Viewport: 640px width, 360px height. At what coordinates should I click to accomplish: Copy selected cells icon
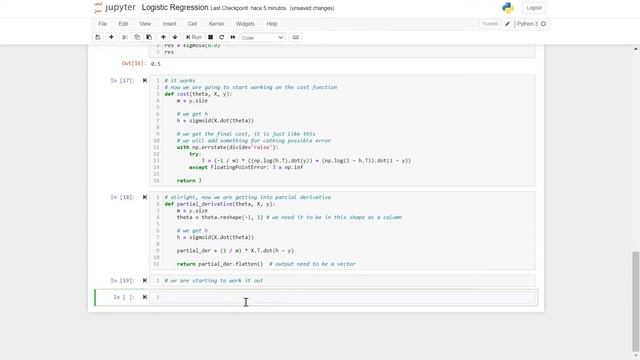(137, 37)
